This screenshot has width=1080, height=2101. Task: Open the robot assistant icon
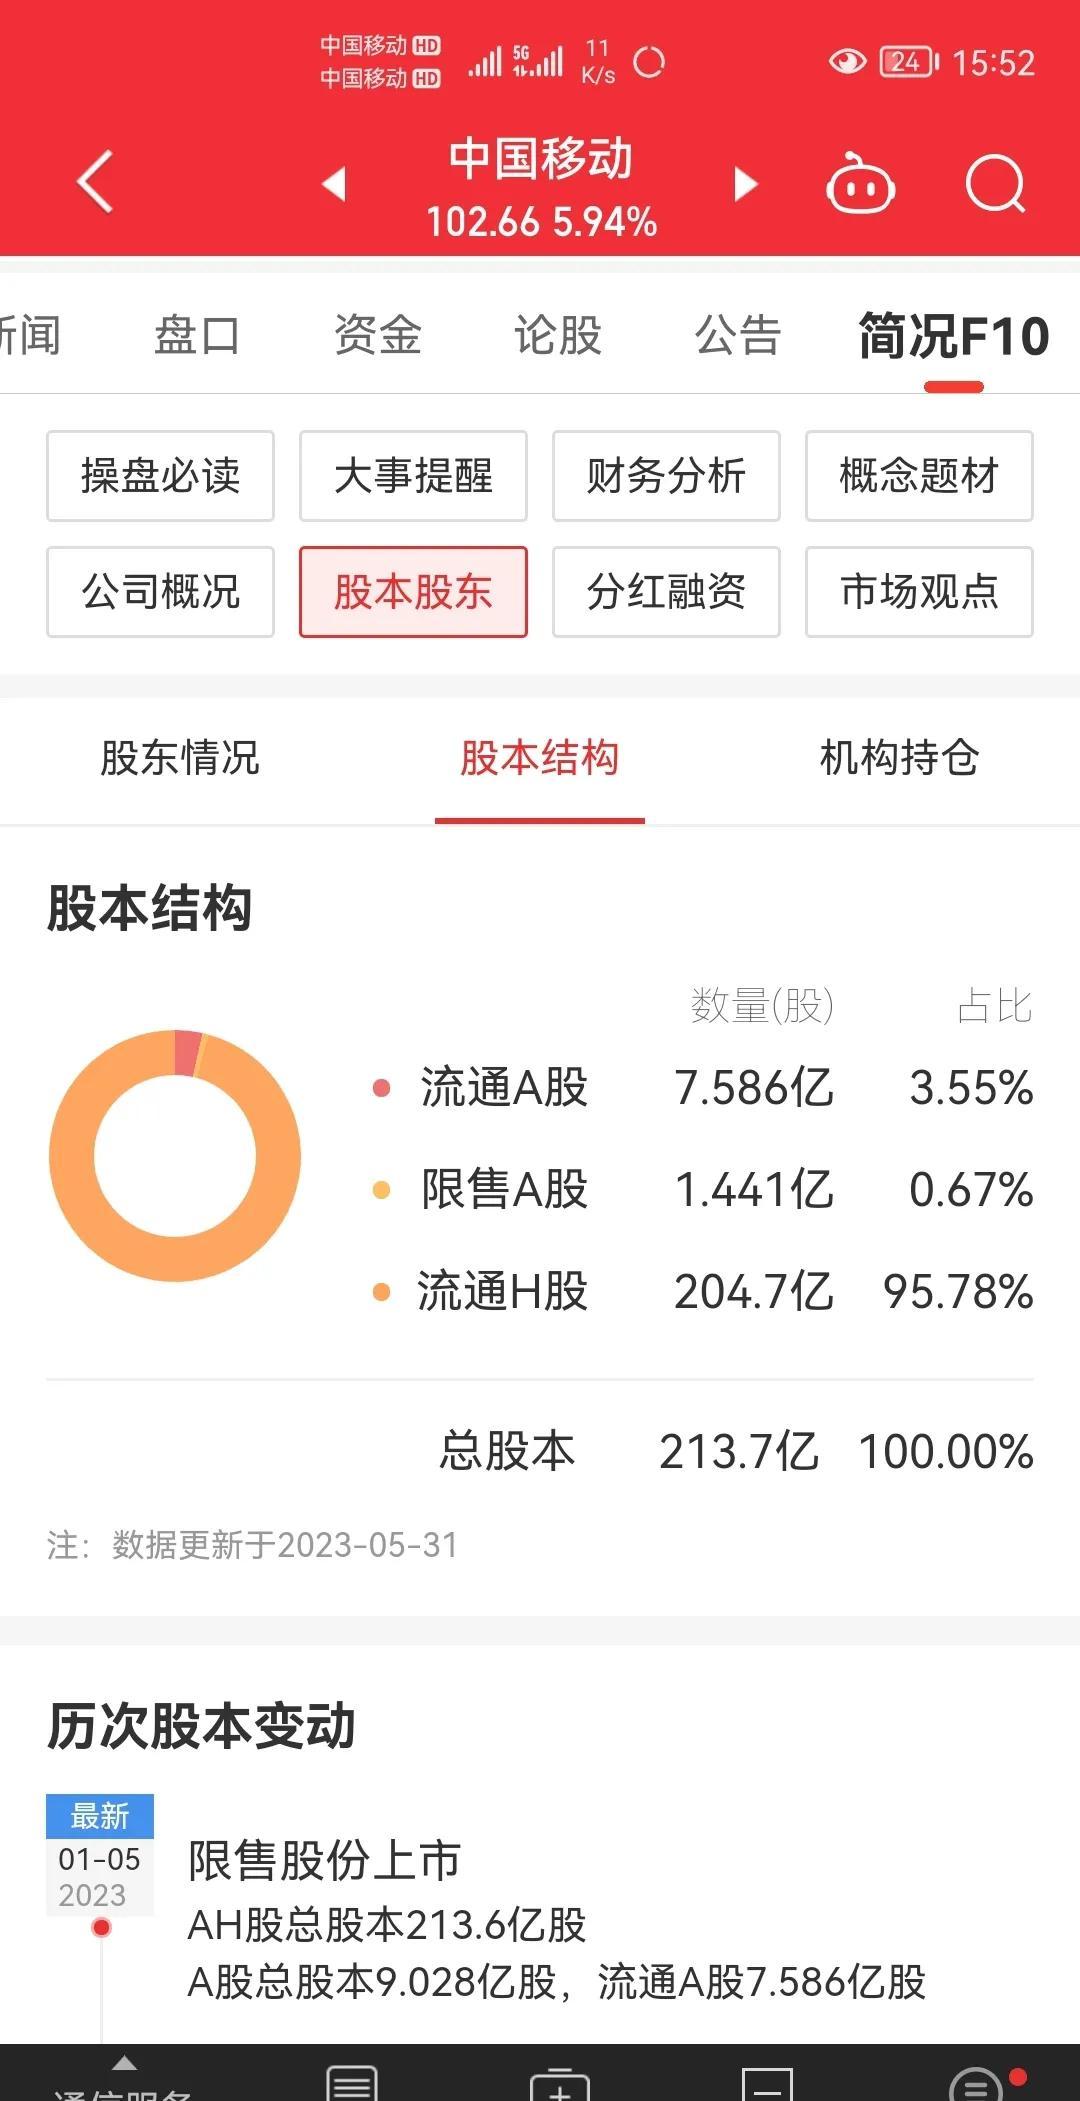click(x=860, y=183)
